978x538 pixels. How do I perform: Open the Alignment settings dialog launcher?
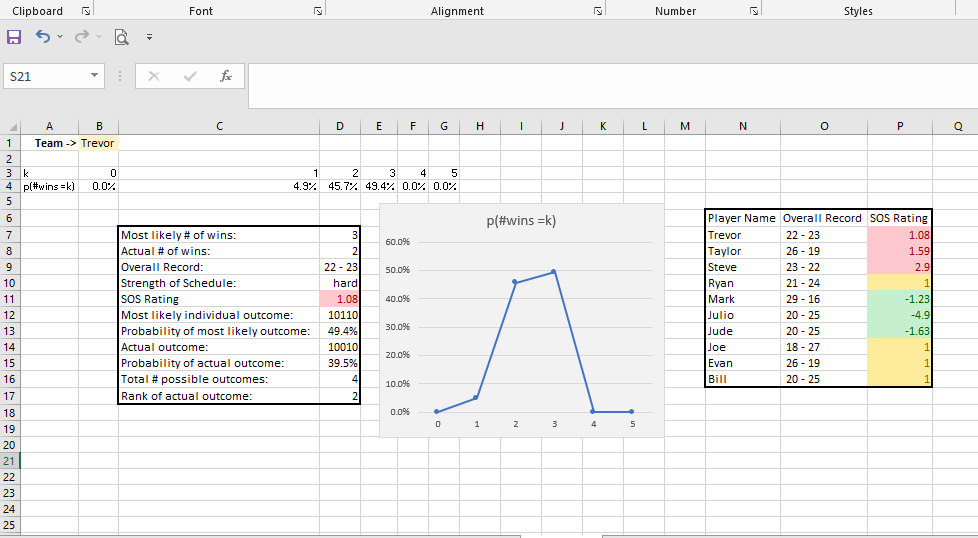(597, 11)
